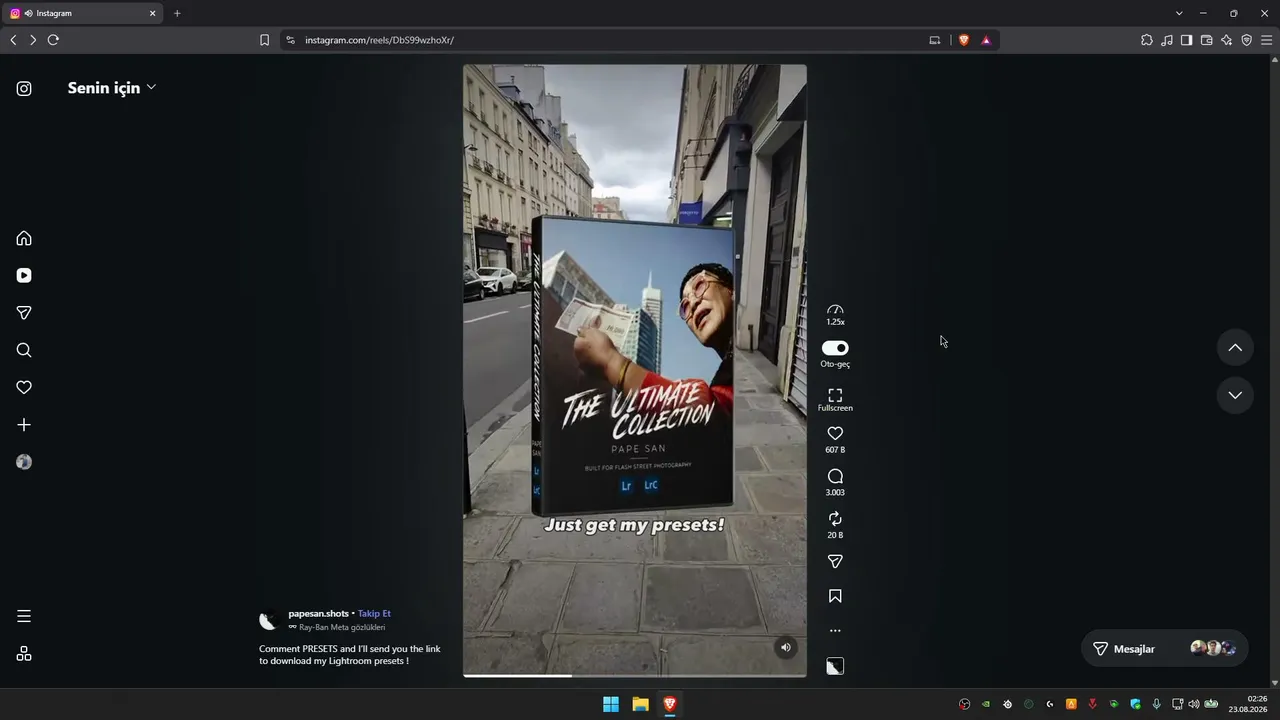This screenshot has height=720, width=1280.
Task: Switch to Brave on the taskbar
Action: tap(670, 704)
